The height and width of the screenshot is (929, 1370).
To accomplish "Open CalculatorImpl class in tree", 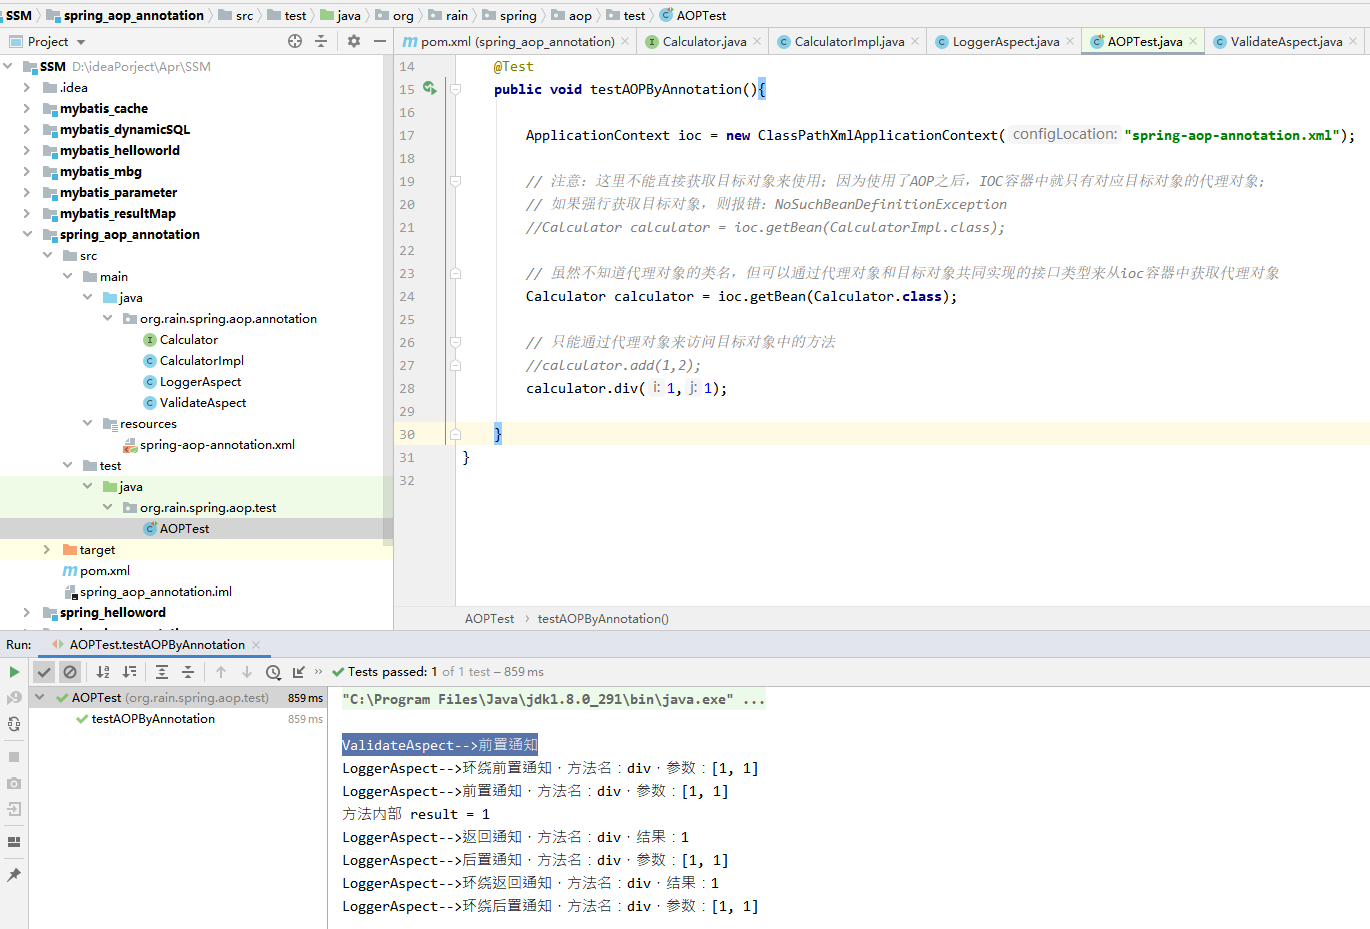I will pos(201,360).
